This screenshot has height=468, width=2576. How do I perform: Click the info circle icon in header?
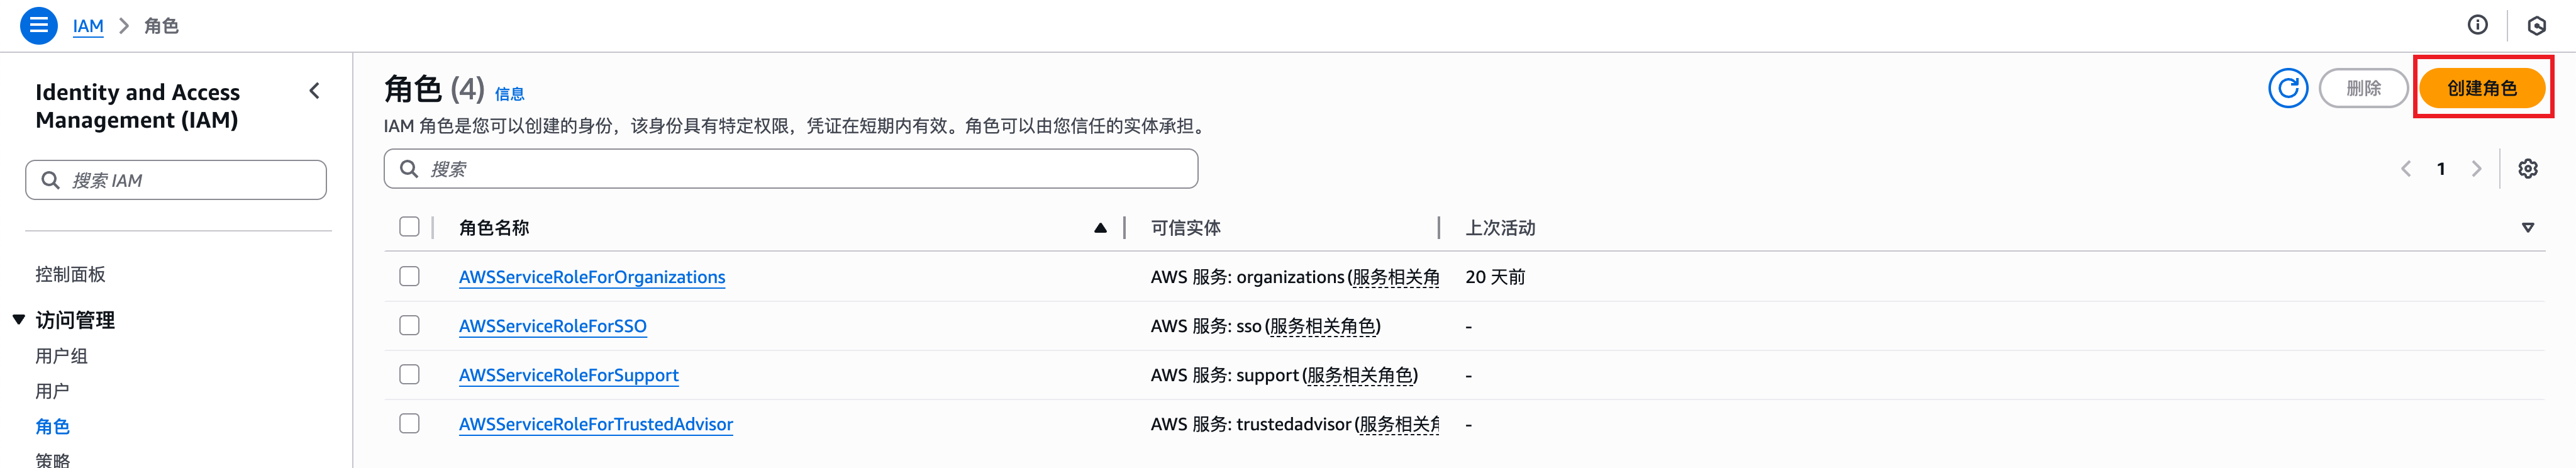[2477, 25]
